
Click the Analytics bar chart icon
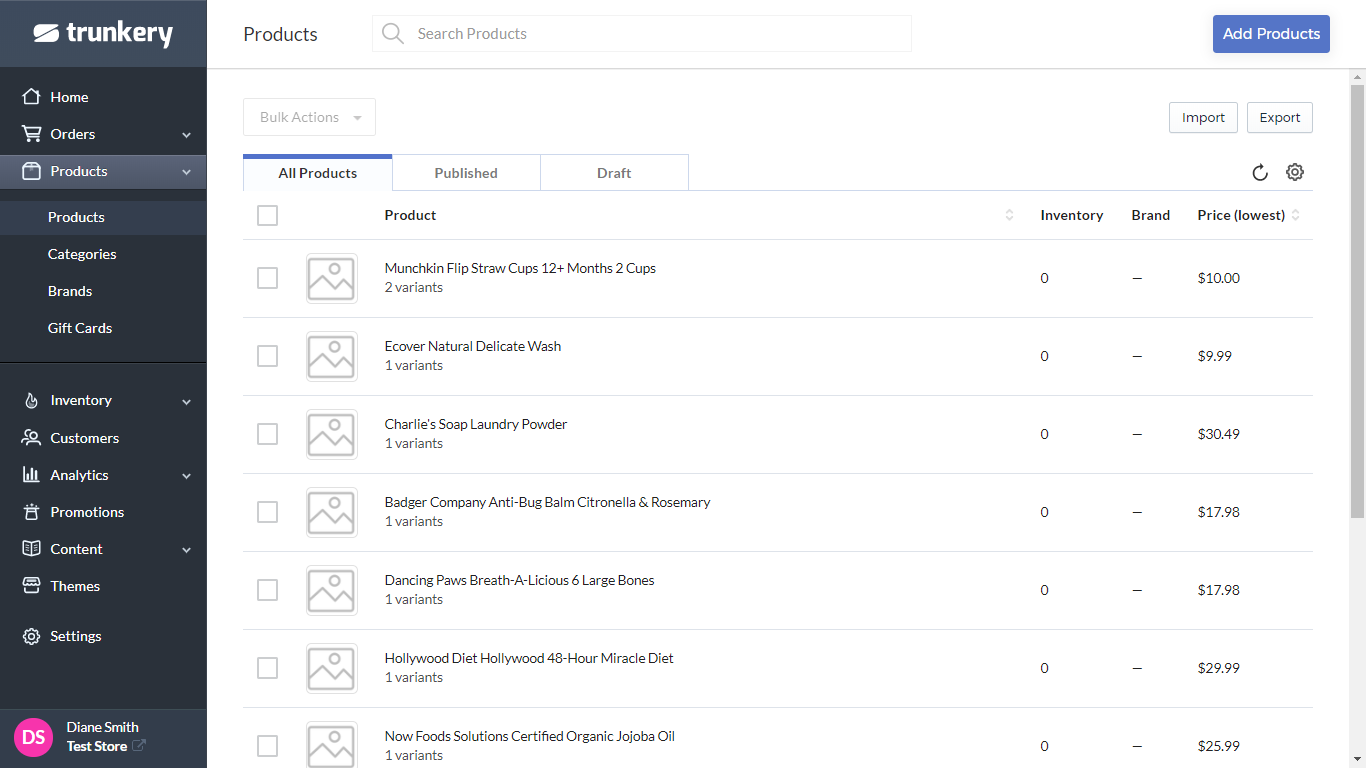(31, 475)
